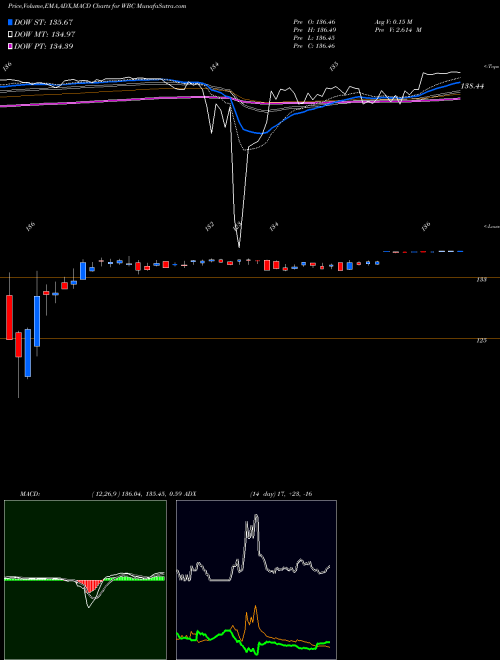Viewport: 500px width, 660px height.
Task: Click the 'Avg V: 0.15 M' value
Action: (x=394, y=21)
